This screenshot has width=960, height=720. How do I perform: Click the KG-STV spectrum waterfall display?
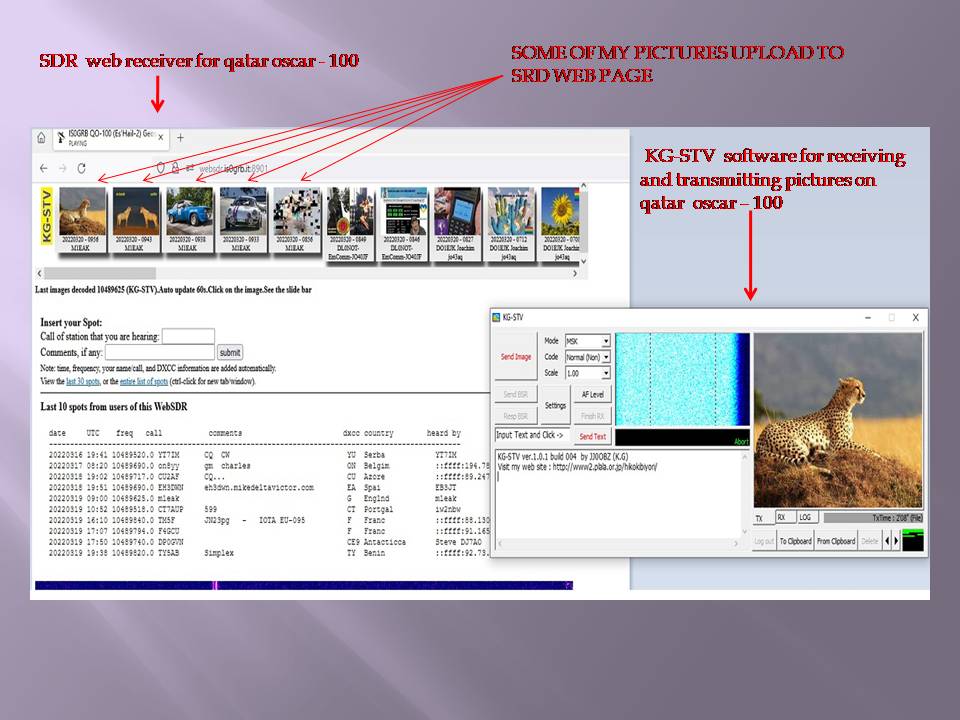682,379
